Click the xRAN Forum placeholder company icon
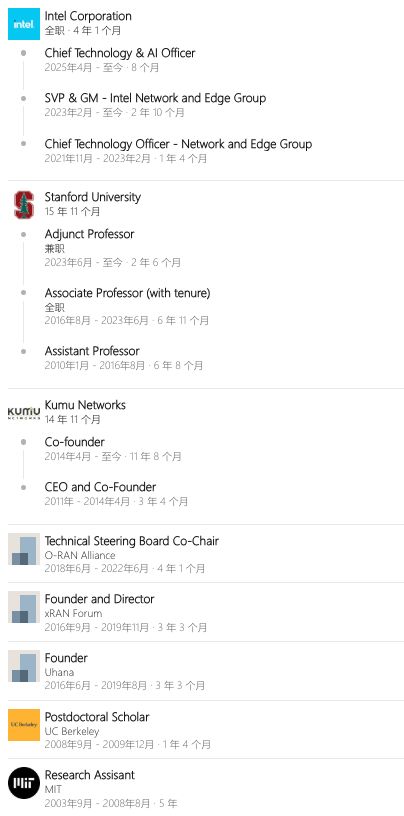The height and width of the screenshot is (816, 404). (x=24, y=607)
